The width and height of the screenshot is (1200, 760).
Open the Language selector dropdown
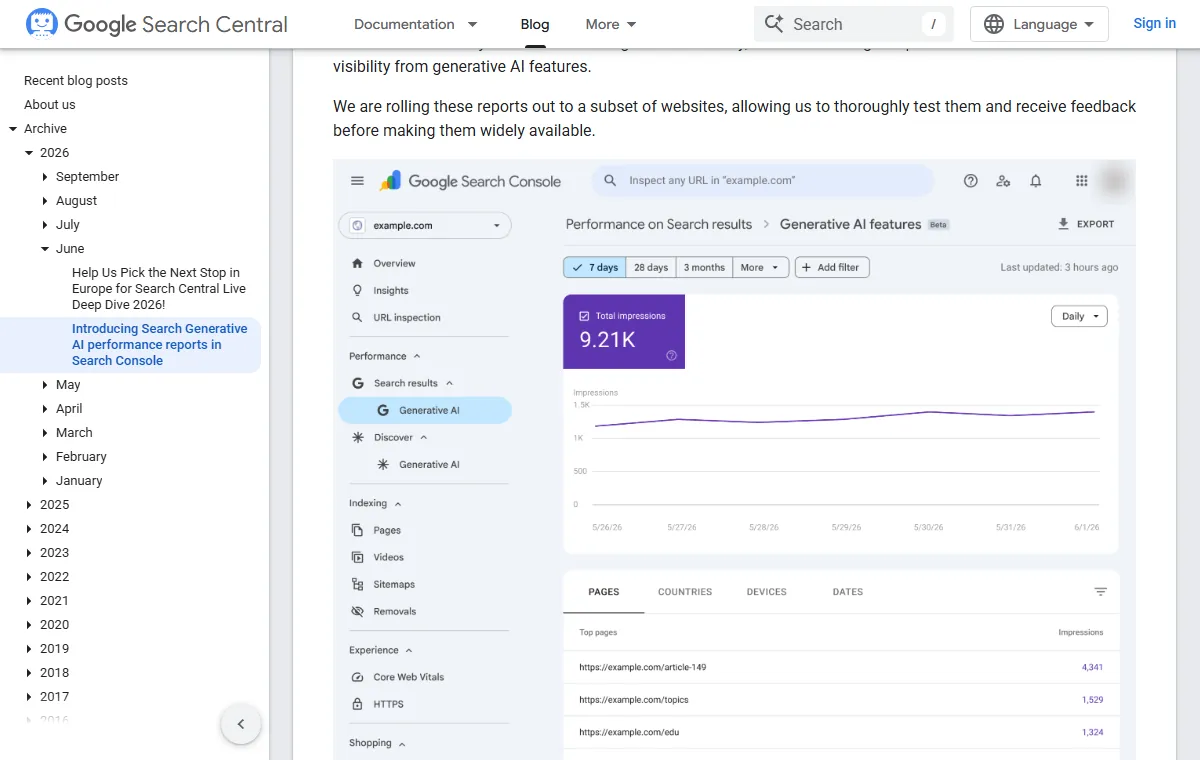pyautogui.click(x=1039, y=24)
